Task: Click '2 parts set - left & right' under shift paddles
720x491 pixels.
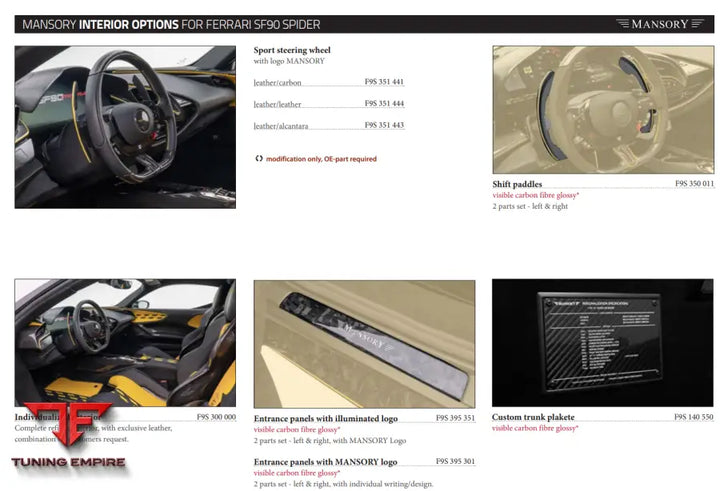Action: [530, 206]
